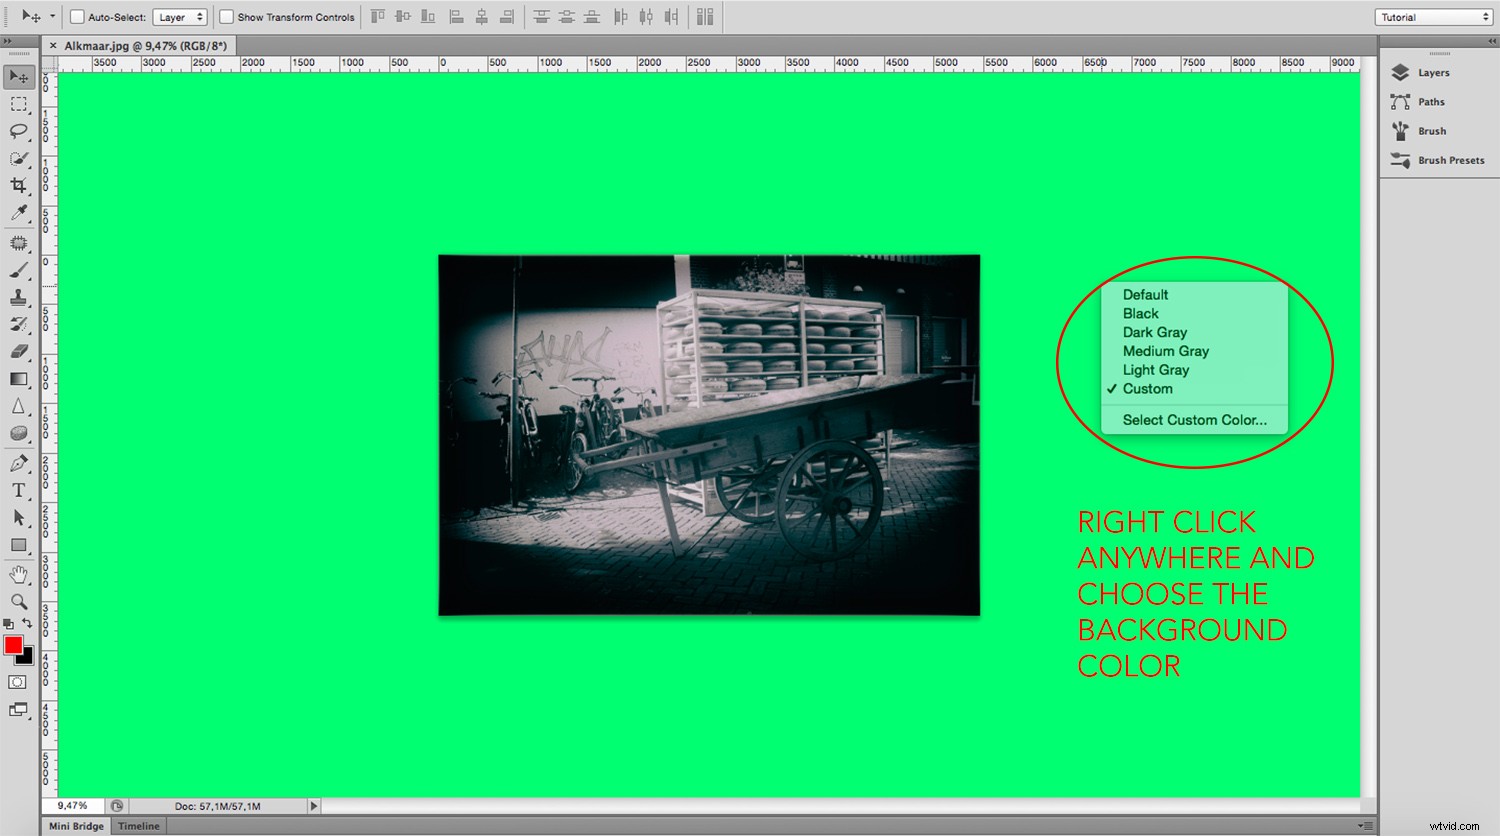
Task: Select the Pen tool
Action: 18,462
